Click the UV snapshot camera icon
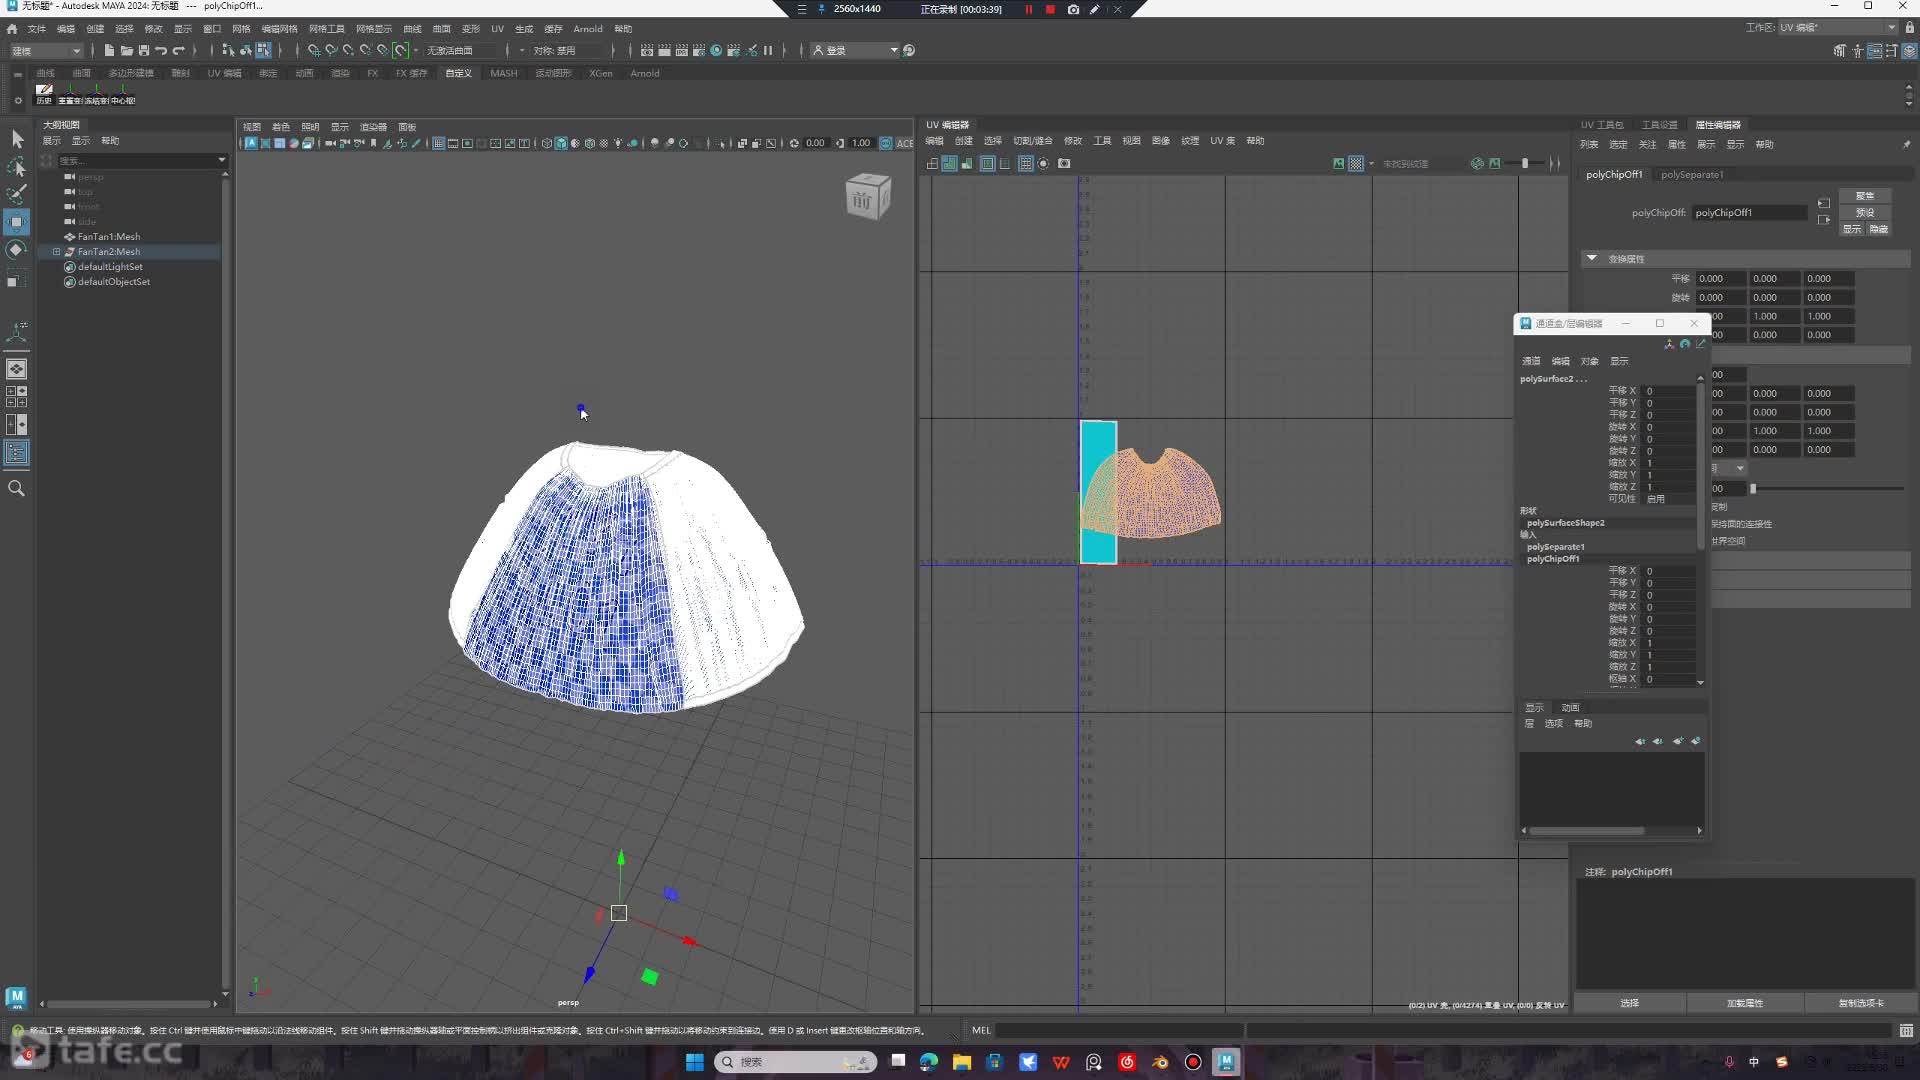Image resolution: width=1920 pixels, height=1080 pixels. (1064, 163)
